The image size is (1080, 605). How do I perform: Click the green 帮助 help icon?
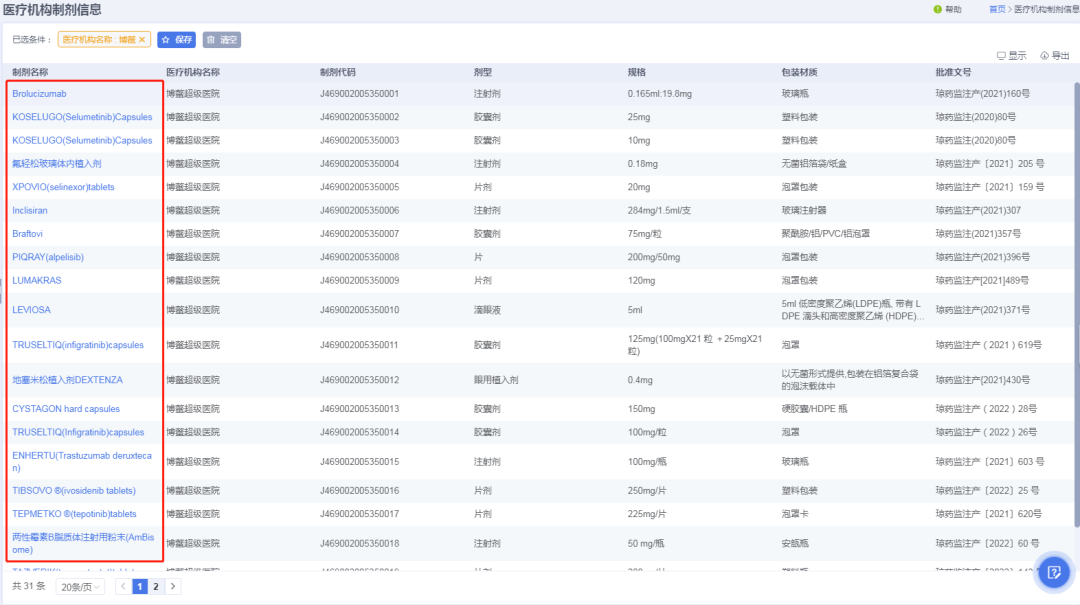click(937, 10)
